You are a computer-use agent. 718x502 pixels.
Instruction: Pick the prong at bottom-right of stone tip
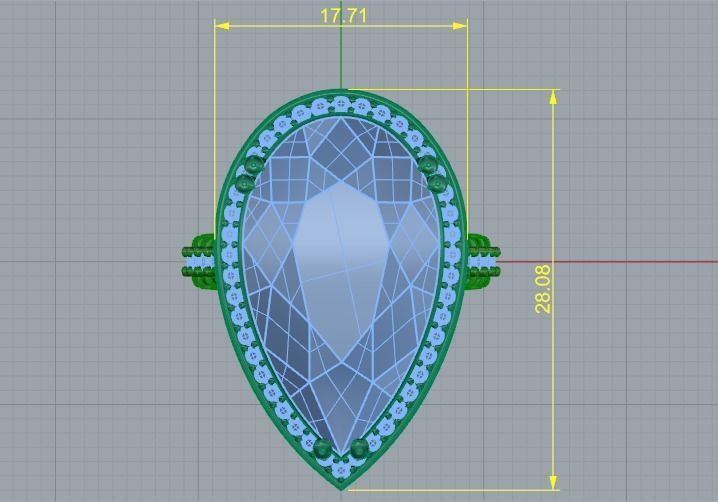click(x=359, y=448)
